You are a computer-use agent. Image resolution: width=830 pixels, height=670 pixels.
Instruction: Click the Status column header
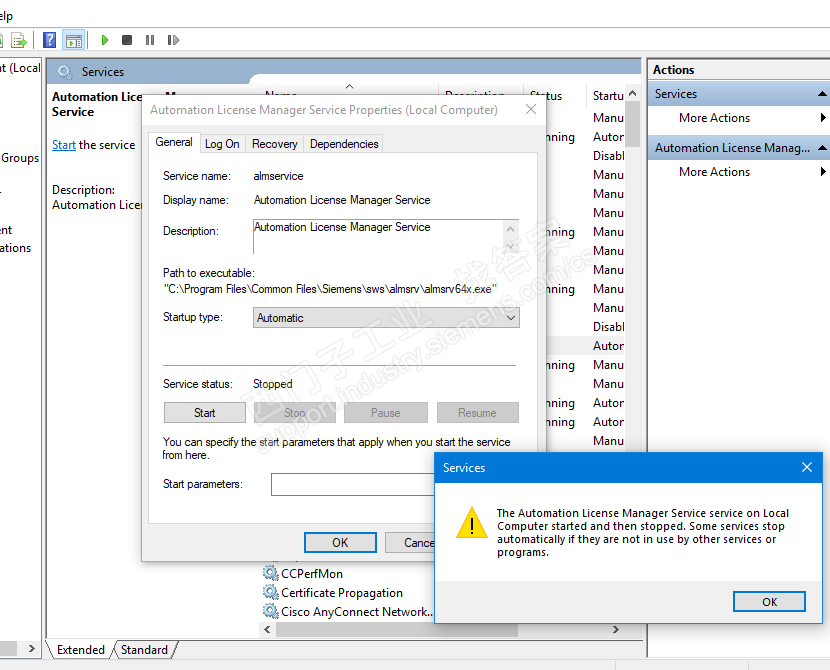click(553, 96)
